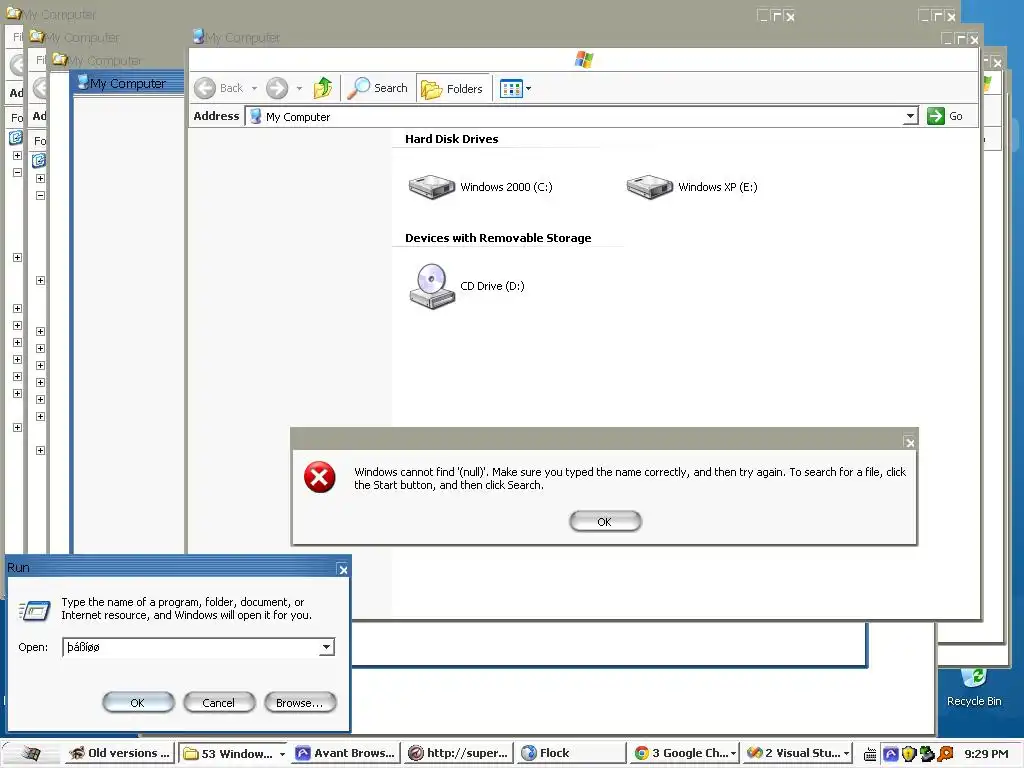Switch to the Flock taskbar button
Screen dimensions: 1024x768
(571, 754)
